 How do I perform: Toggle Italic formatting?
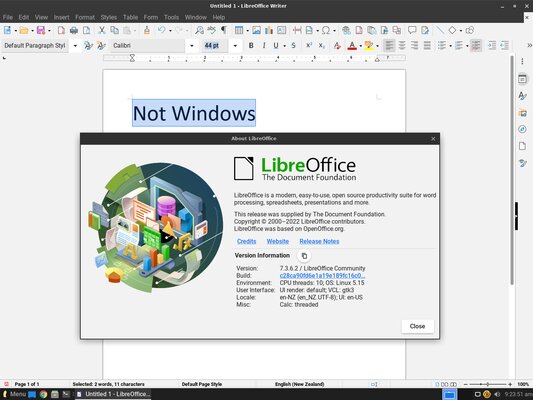click(x=264, y=46)
